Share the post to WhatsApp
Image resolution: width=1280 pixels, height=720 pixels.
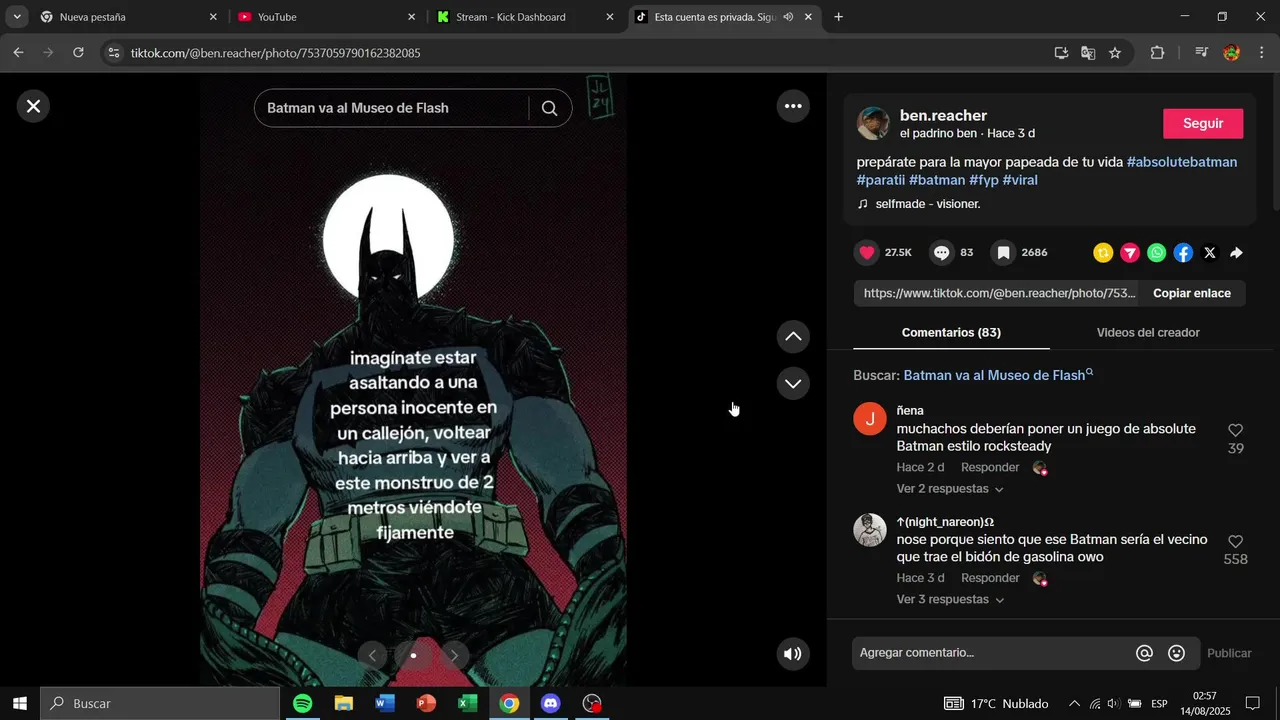[1157, 253]
